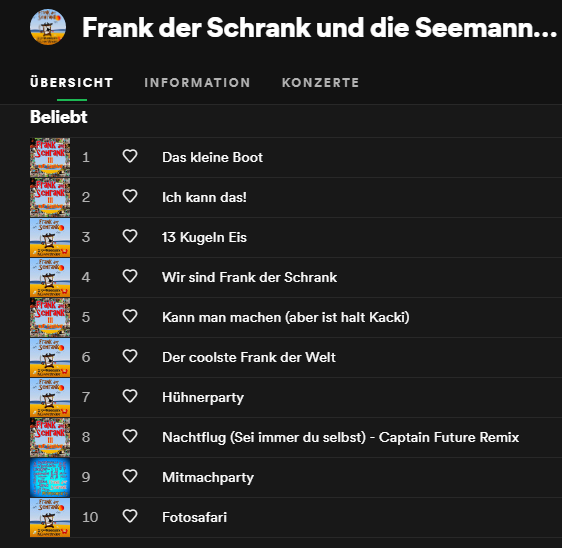Click the artist name heading
Screen dimensions: 562x548
(319, 28)
